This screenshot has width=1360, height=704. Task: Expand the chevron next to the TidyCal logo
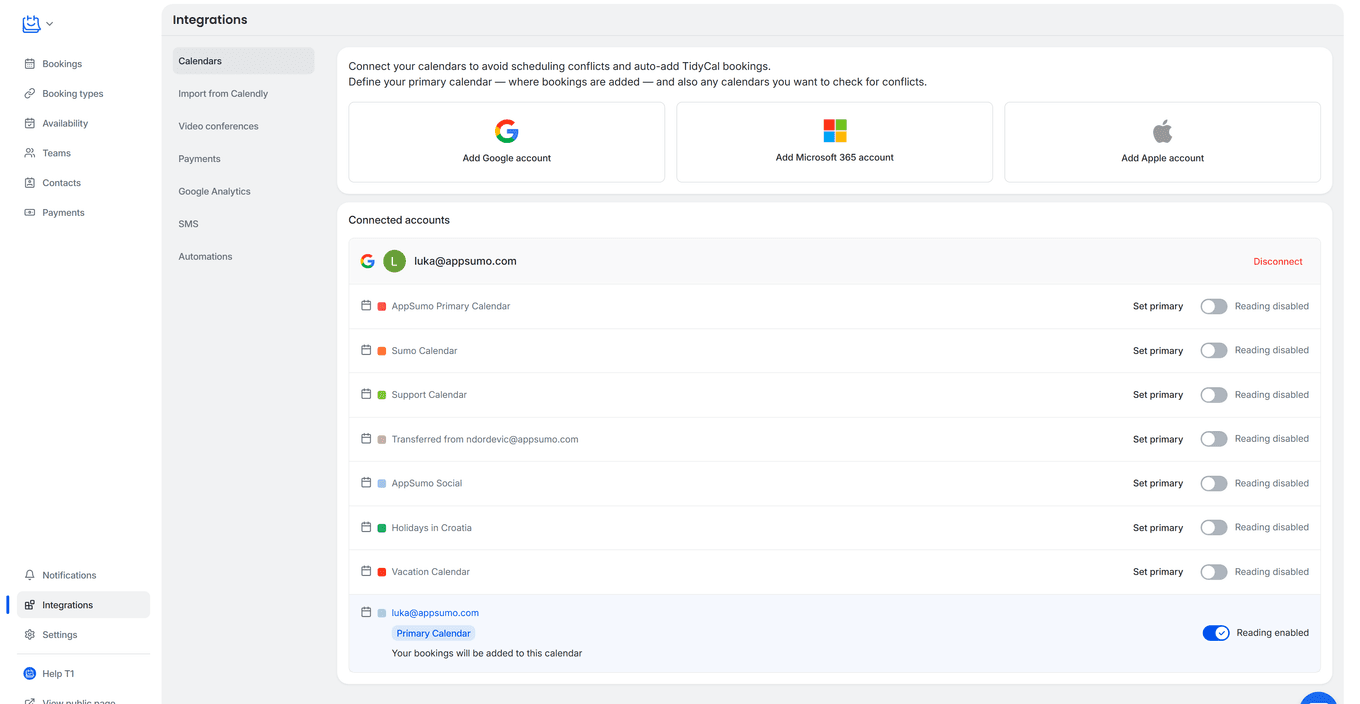point(47,23)
